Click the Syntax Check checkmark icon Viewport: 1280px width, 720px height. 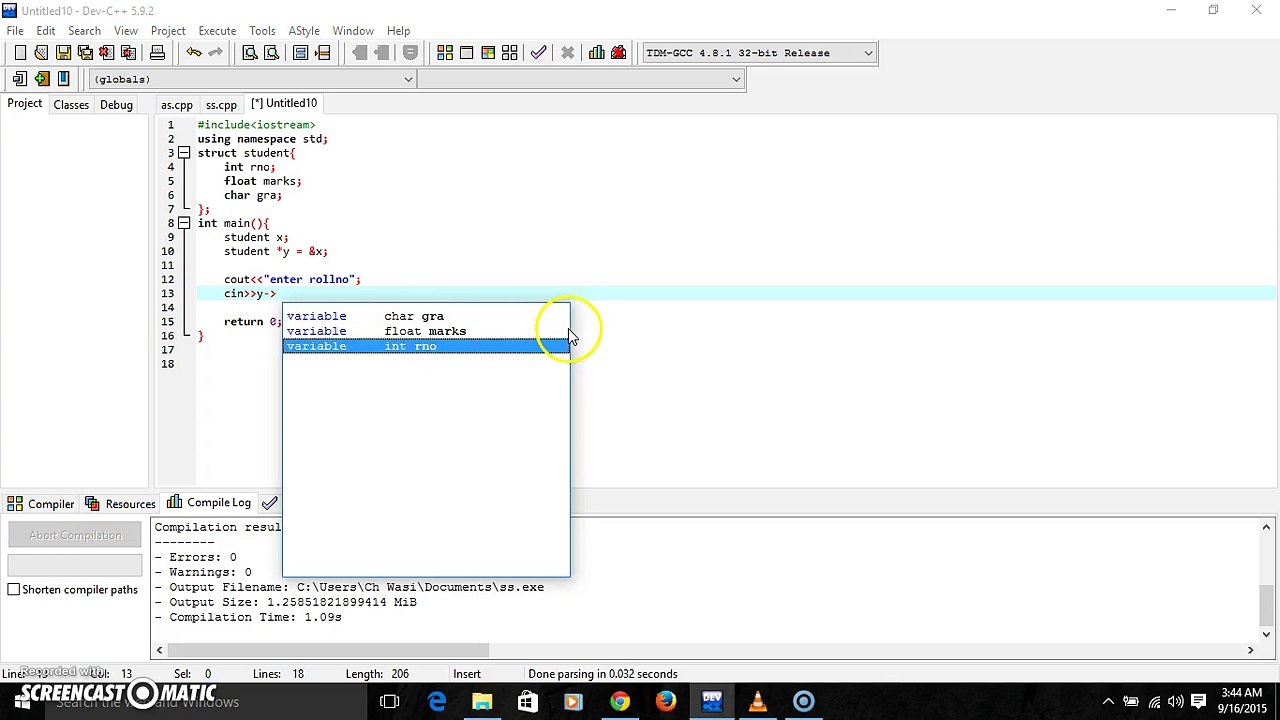(539, 53)
